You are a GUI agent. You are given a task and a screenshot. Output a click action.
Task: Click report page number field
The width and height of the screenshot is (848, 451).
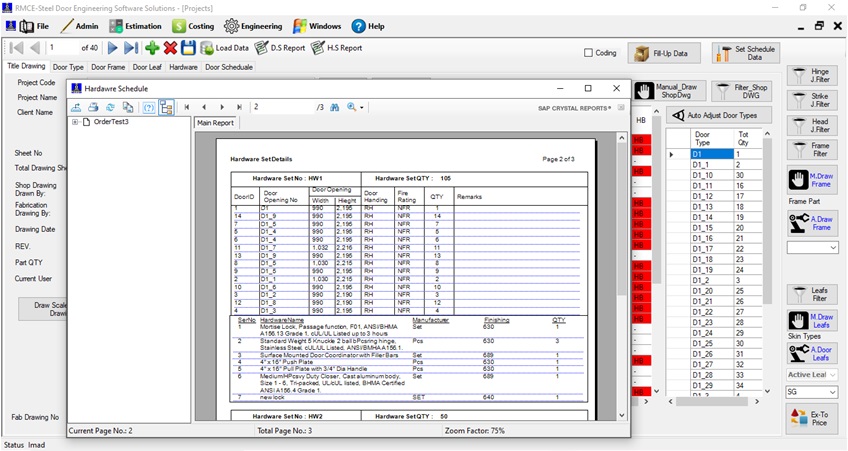coord(281,107)
